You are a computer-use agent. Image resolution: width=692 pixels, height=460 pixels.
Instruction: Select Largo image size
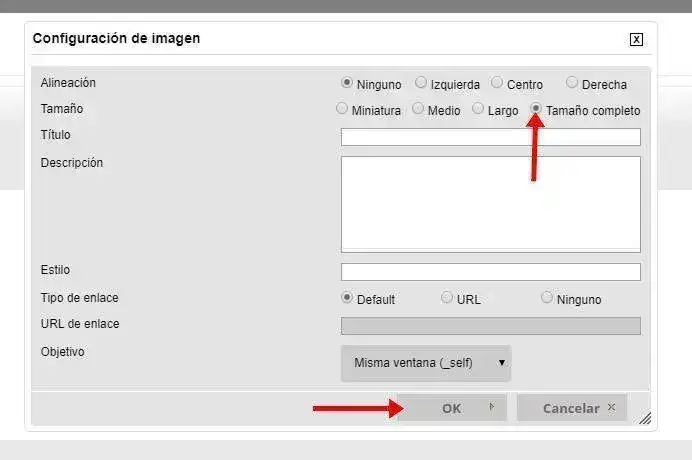point(478,109)
